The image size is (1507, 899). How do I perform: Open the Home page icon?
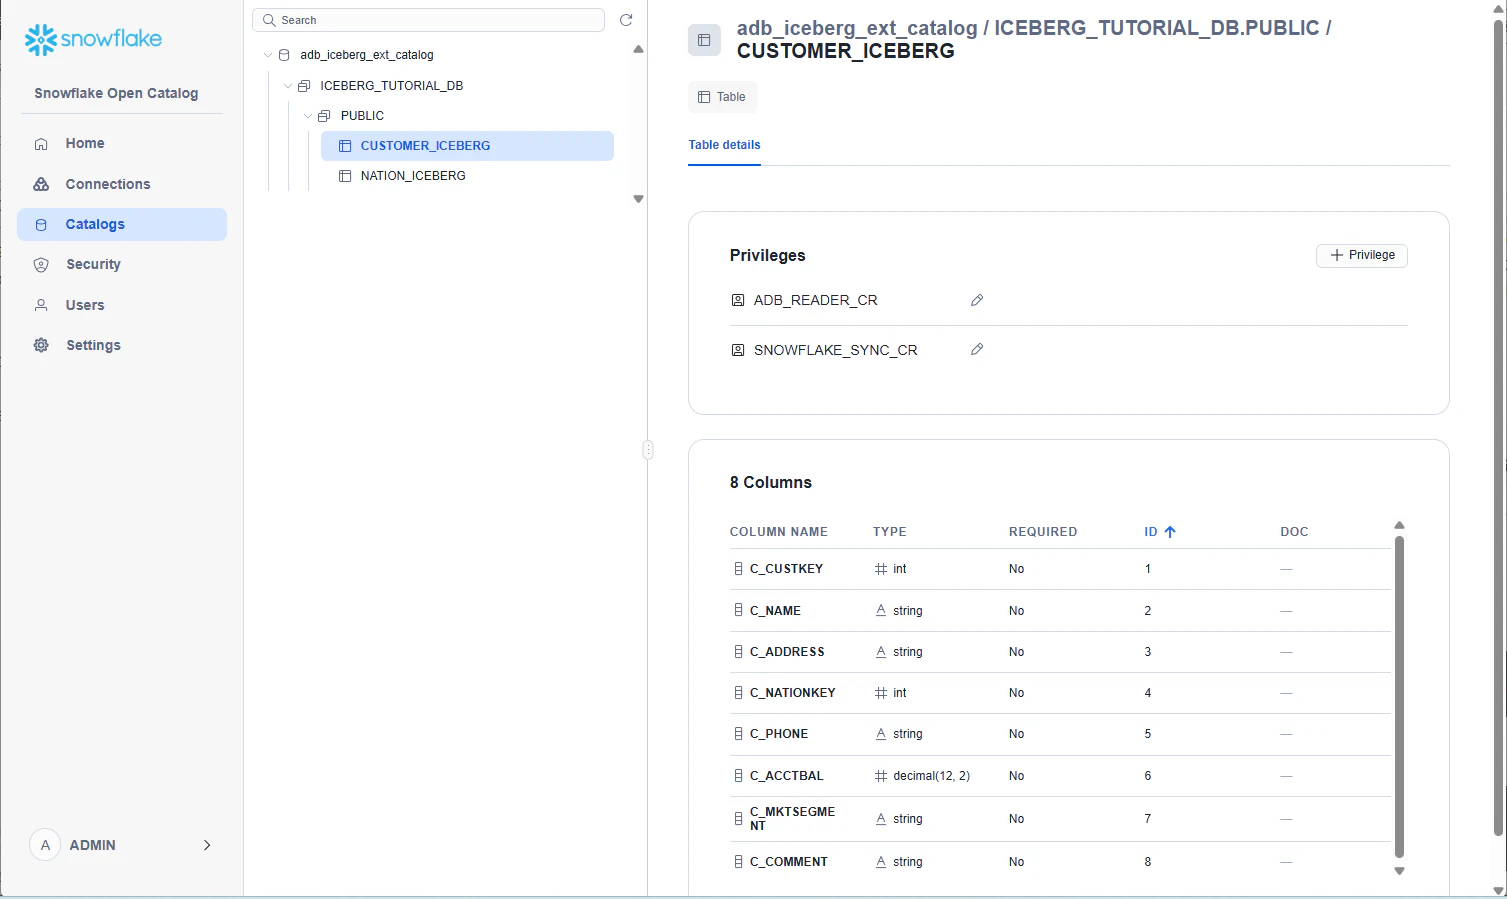[x=41, y=144]
